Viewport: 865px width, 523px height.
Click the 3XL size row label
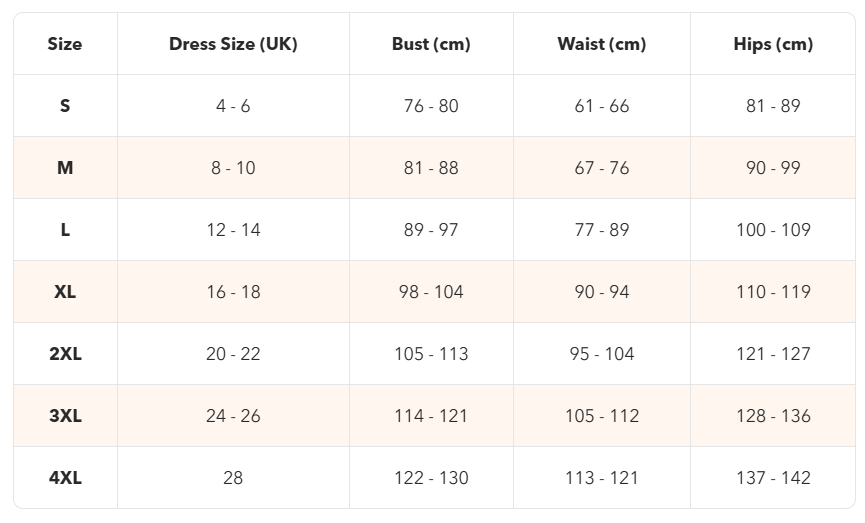pos(65,416)
